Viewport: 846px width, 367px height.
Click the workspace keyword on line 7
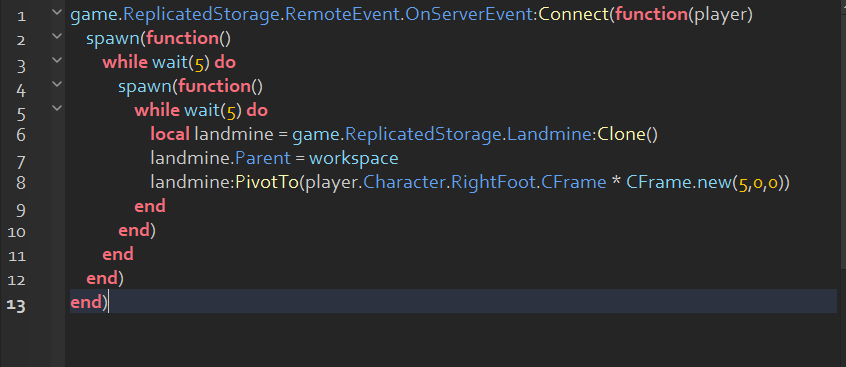pos(354,159)
